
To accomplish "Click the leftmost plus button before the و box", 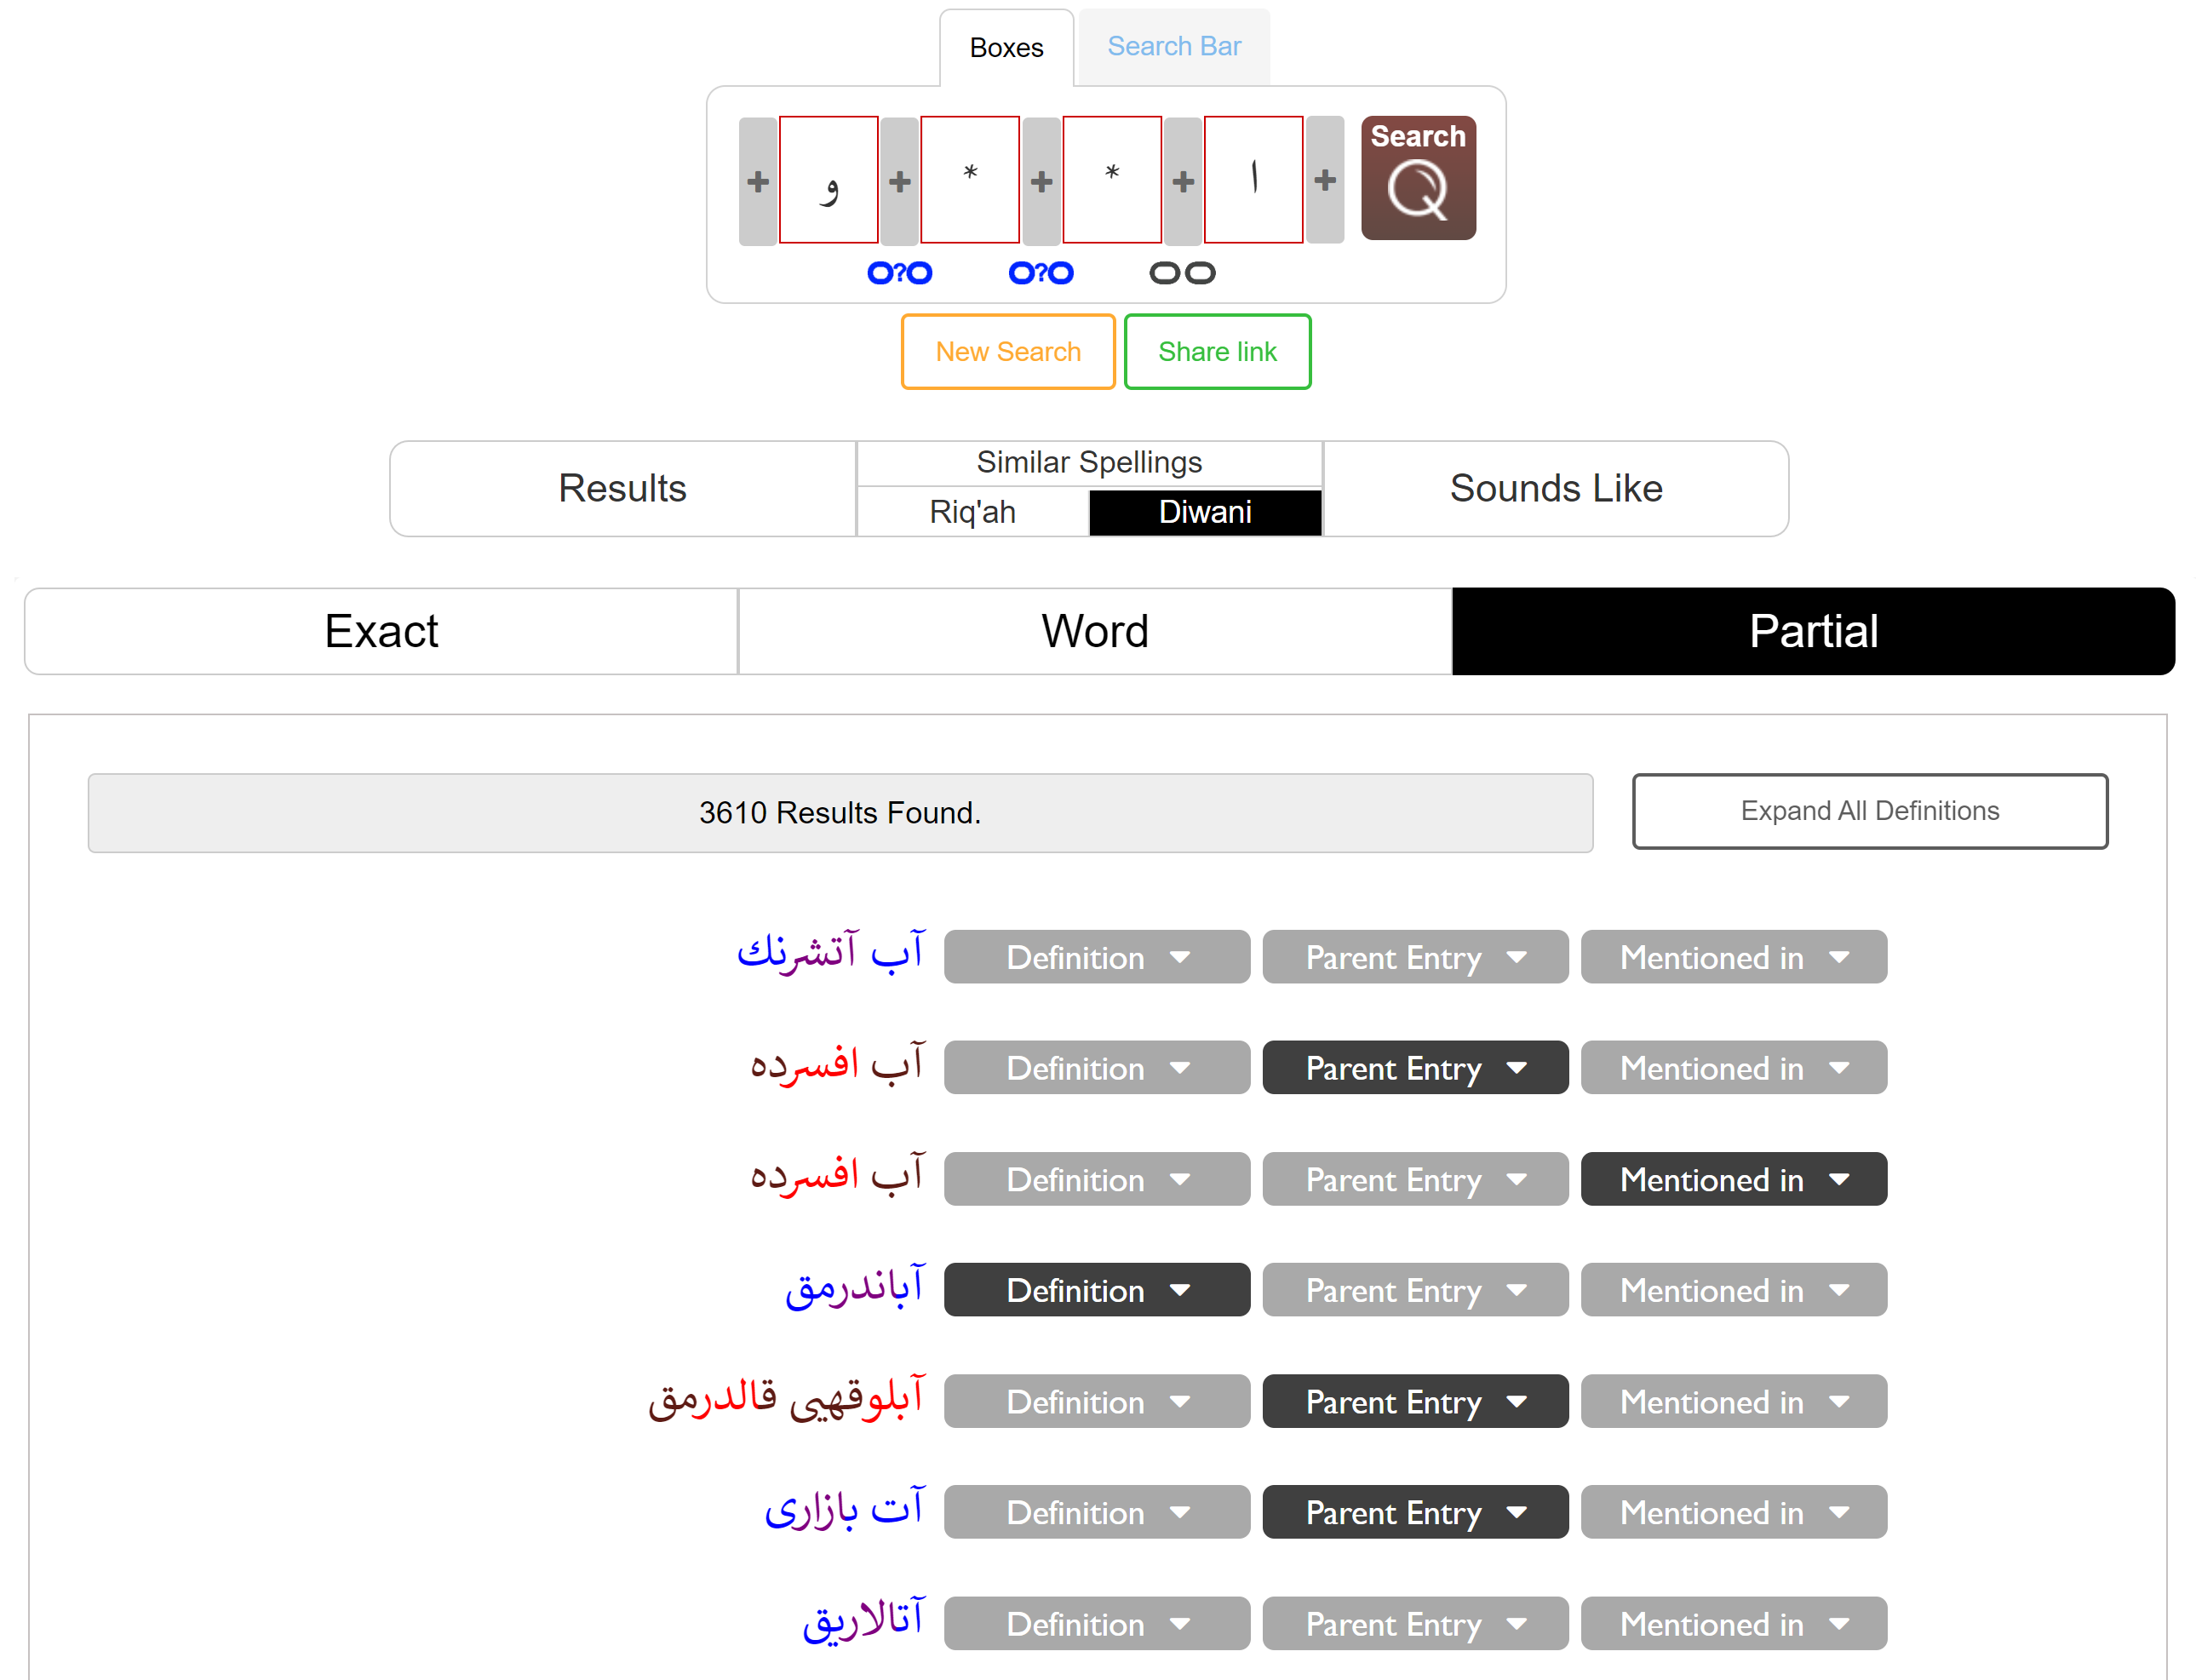I will pyautogui.click(x=757, y=181).
